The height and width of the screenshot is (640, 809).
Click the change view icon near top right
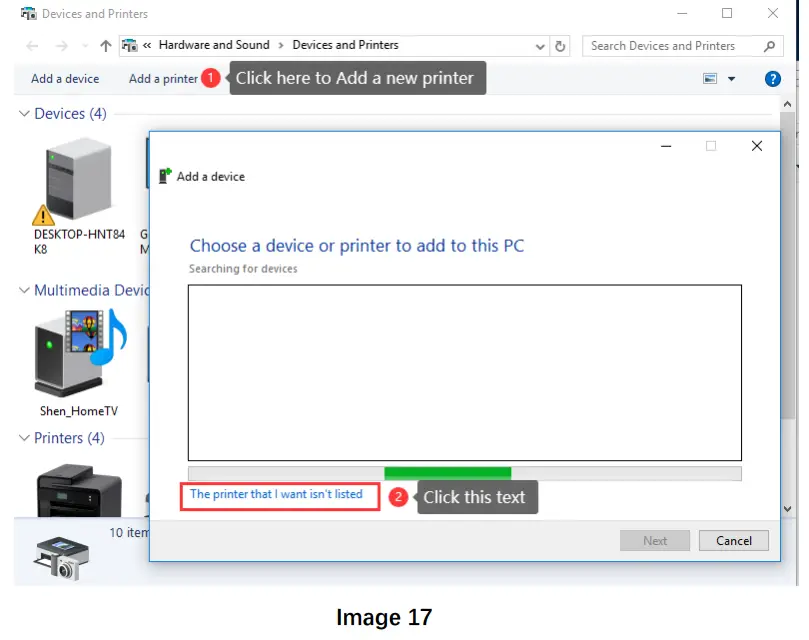click(x=711, y=78)
